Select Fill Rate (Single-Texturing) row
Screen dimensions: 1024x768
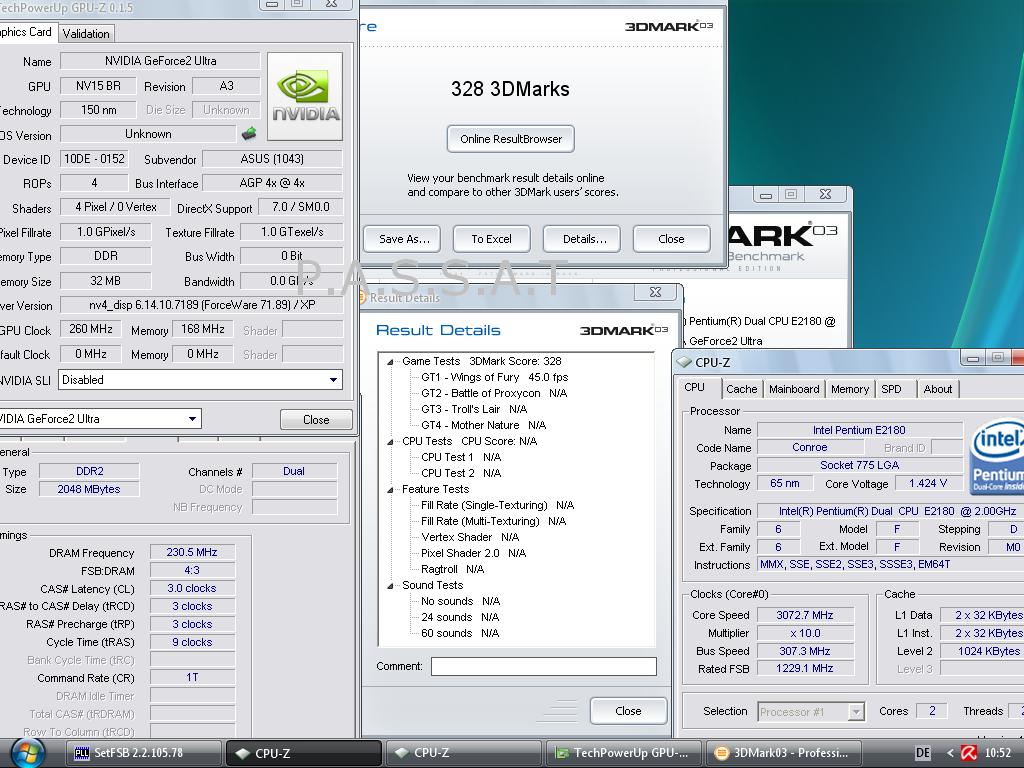tap(497, 505)
